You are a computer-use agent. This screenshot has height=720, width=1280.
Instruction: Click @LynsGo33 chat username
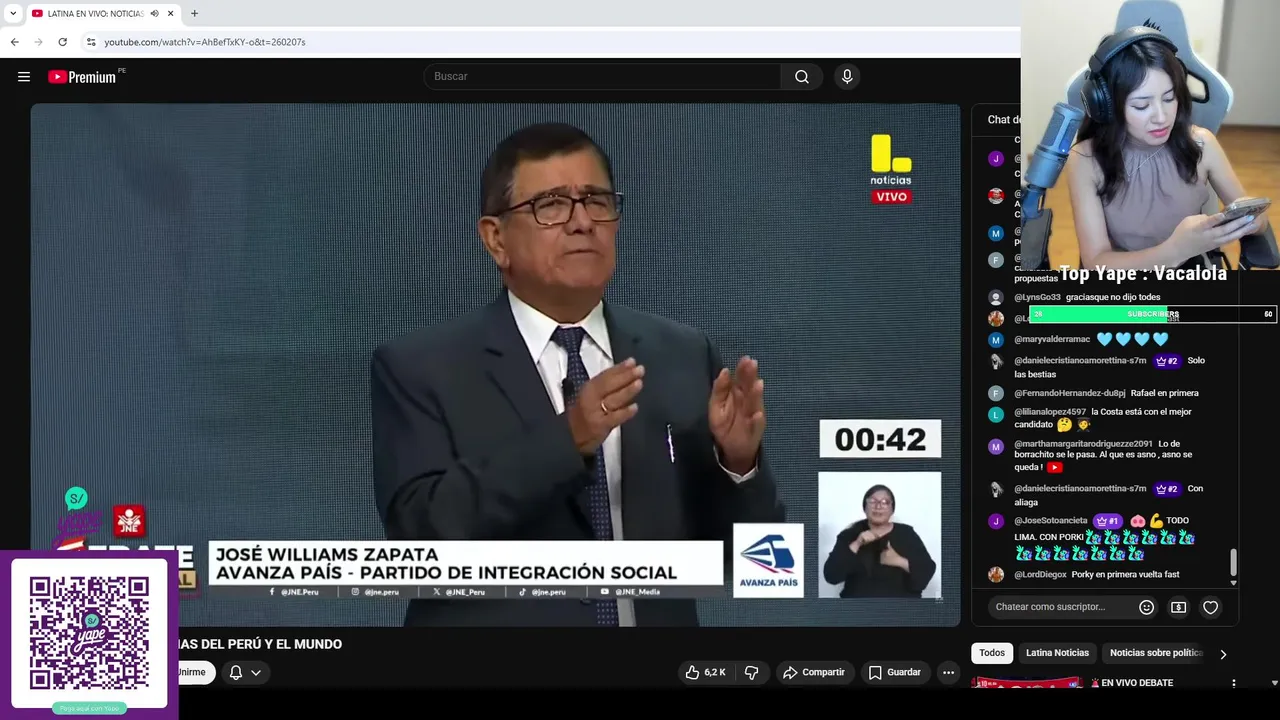coord(1037,298)
